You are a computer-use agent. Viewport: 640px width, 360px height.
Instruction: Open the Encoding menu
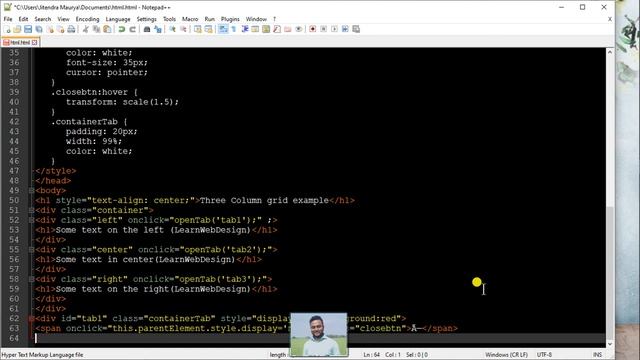(87, 19)
